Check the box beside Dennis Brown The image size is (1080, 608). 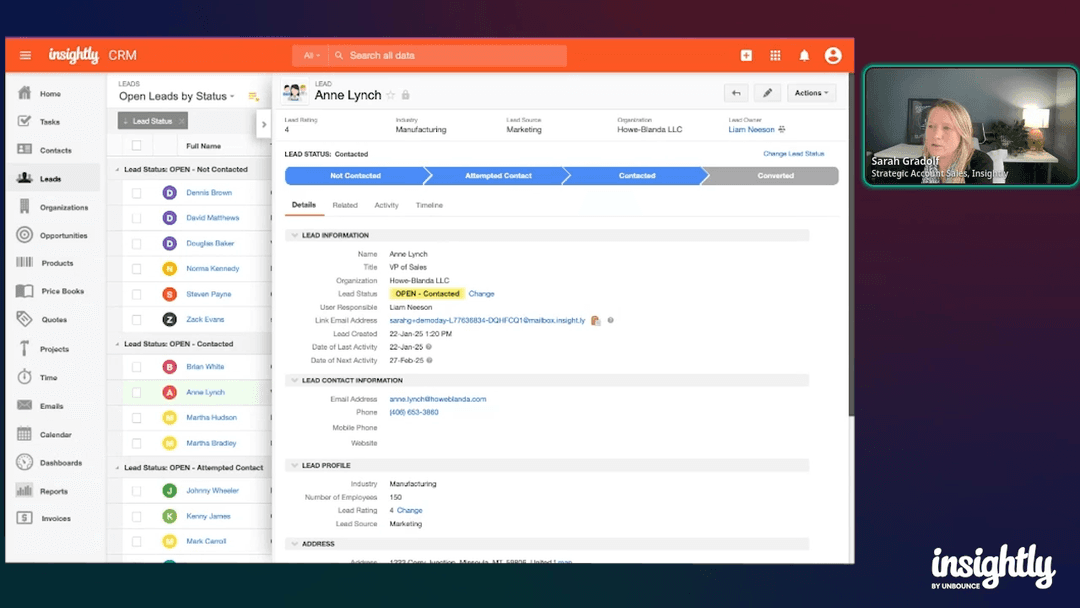pyautogui.click(x=137, y=193)
